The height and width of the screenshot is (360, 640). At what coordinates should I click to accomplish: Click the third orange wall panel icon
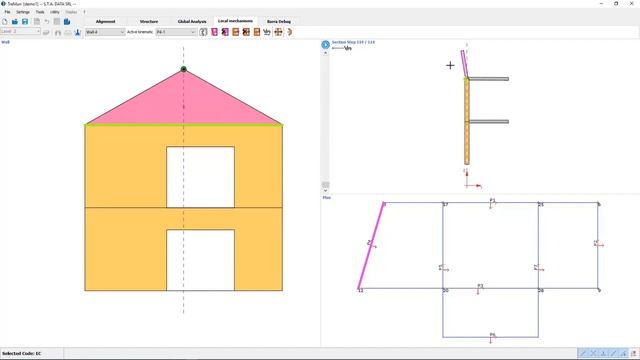(257, 32)
